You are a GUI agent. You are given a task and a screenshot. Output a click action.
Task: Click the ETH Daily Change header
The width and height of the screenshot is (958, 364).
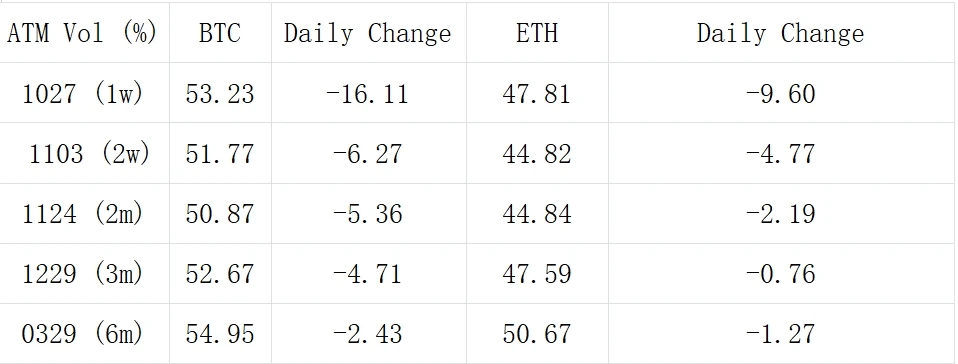point(781,33)
